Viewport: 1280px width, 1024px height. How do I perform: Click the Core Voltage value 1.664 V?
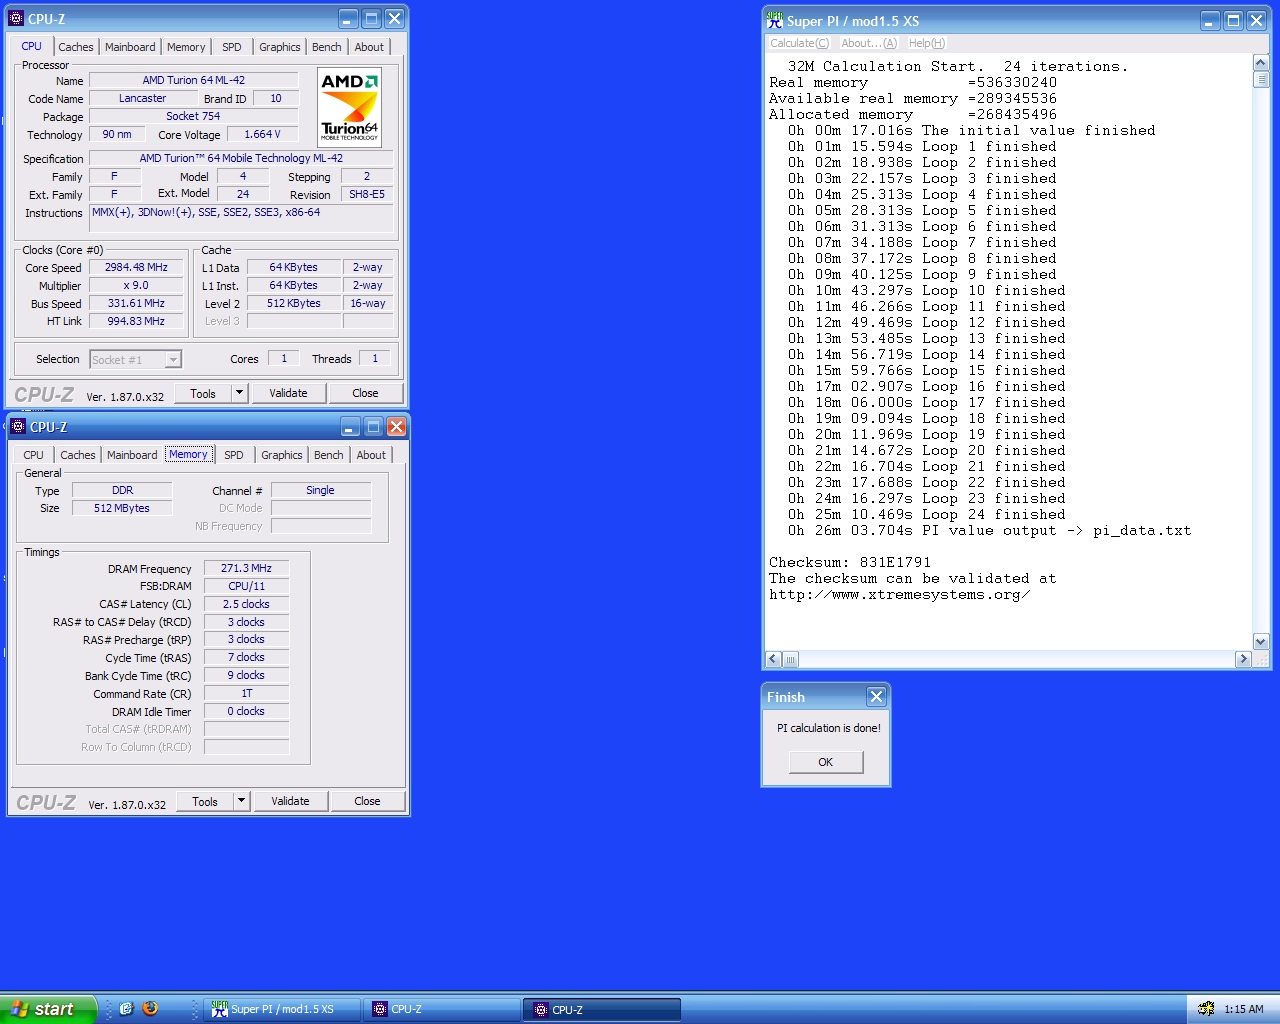tap(262, 134)
